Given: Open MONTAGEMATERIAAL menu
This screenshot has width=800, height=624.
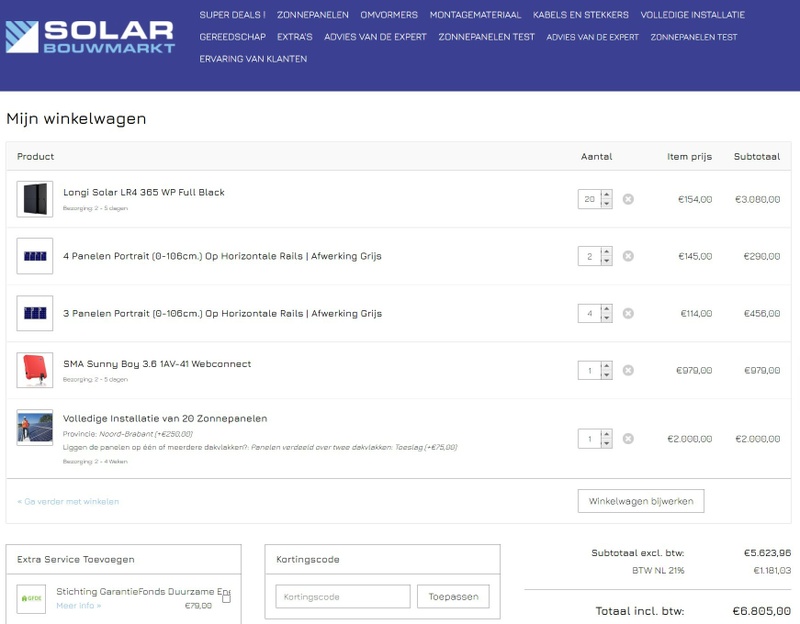Looking at the screenshot, I should point(475,15).
